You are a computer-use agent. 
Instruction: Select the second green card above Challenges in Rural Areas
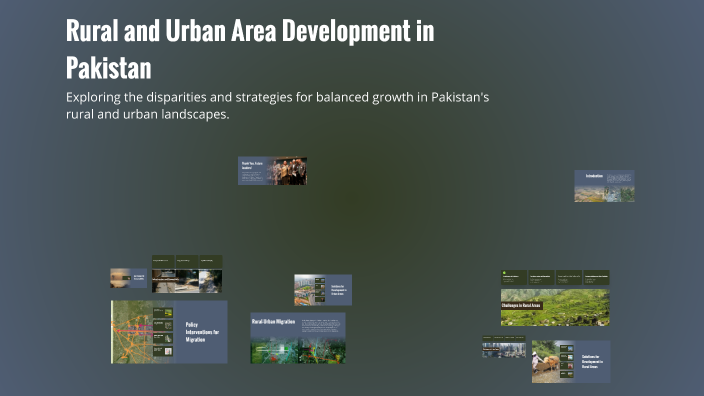pyautogui.click(x=541, y=277)
